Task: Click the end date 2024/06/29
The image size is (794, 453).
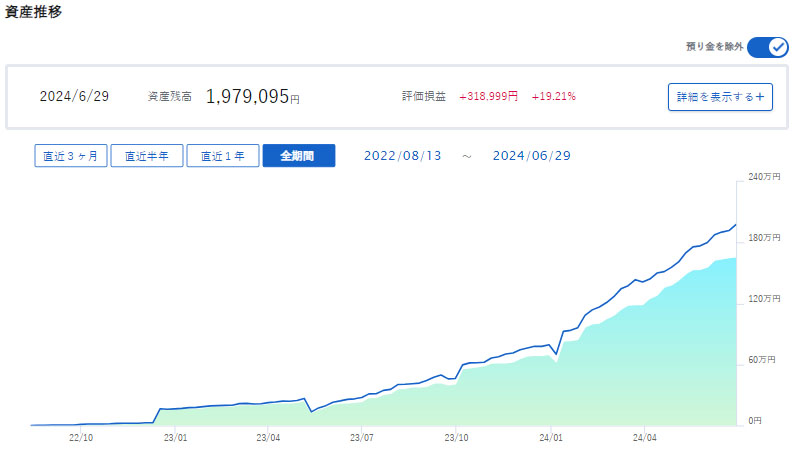Action: tap(531, 156)
